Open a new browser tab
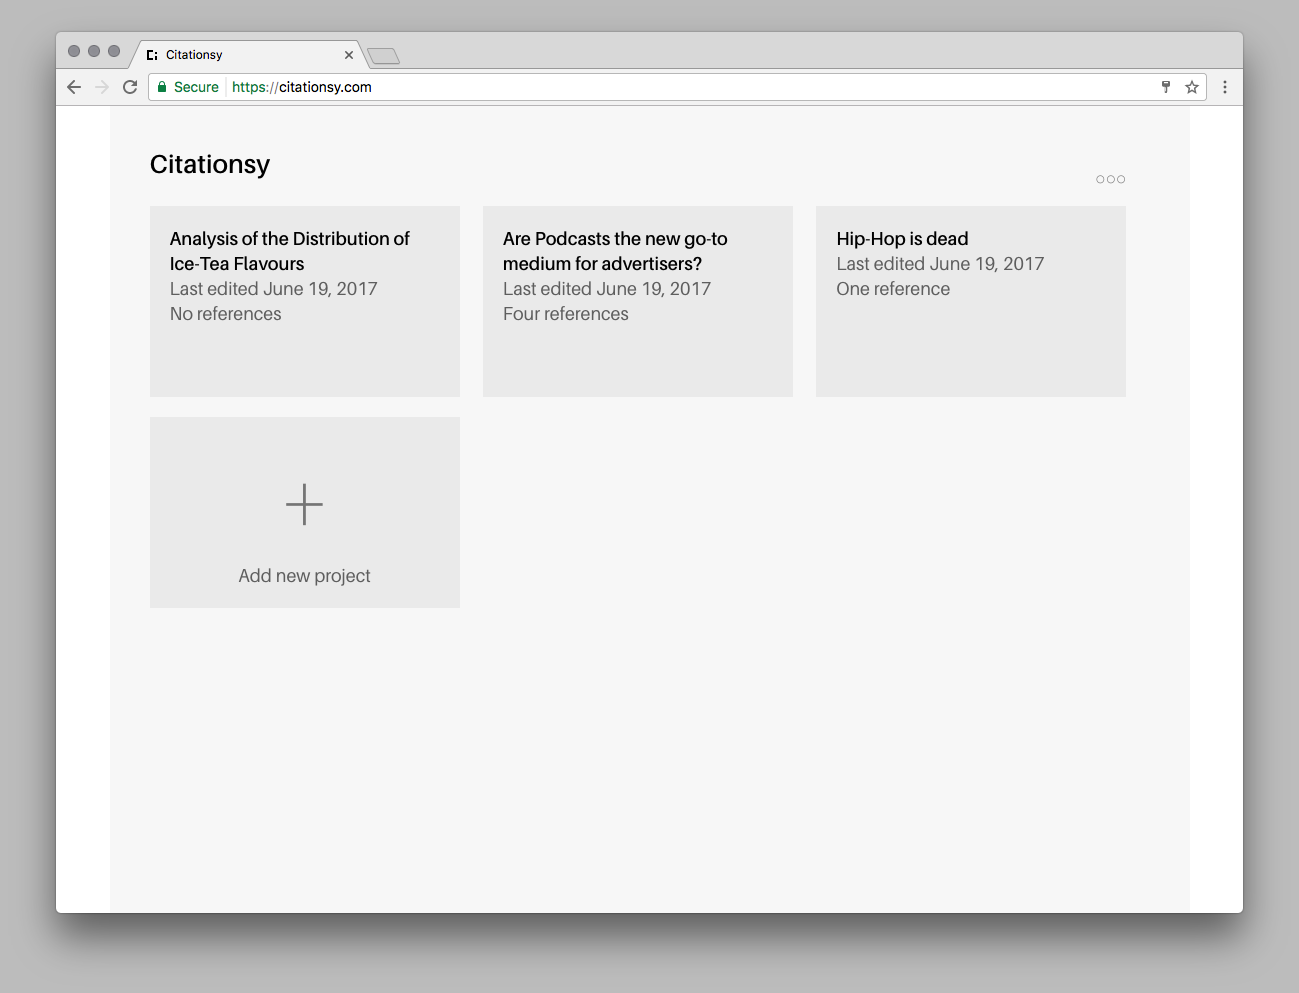1299x993 pixels. 383,56
